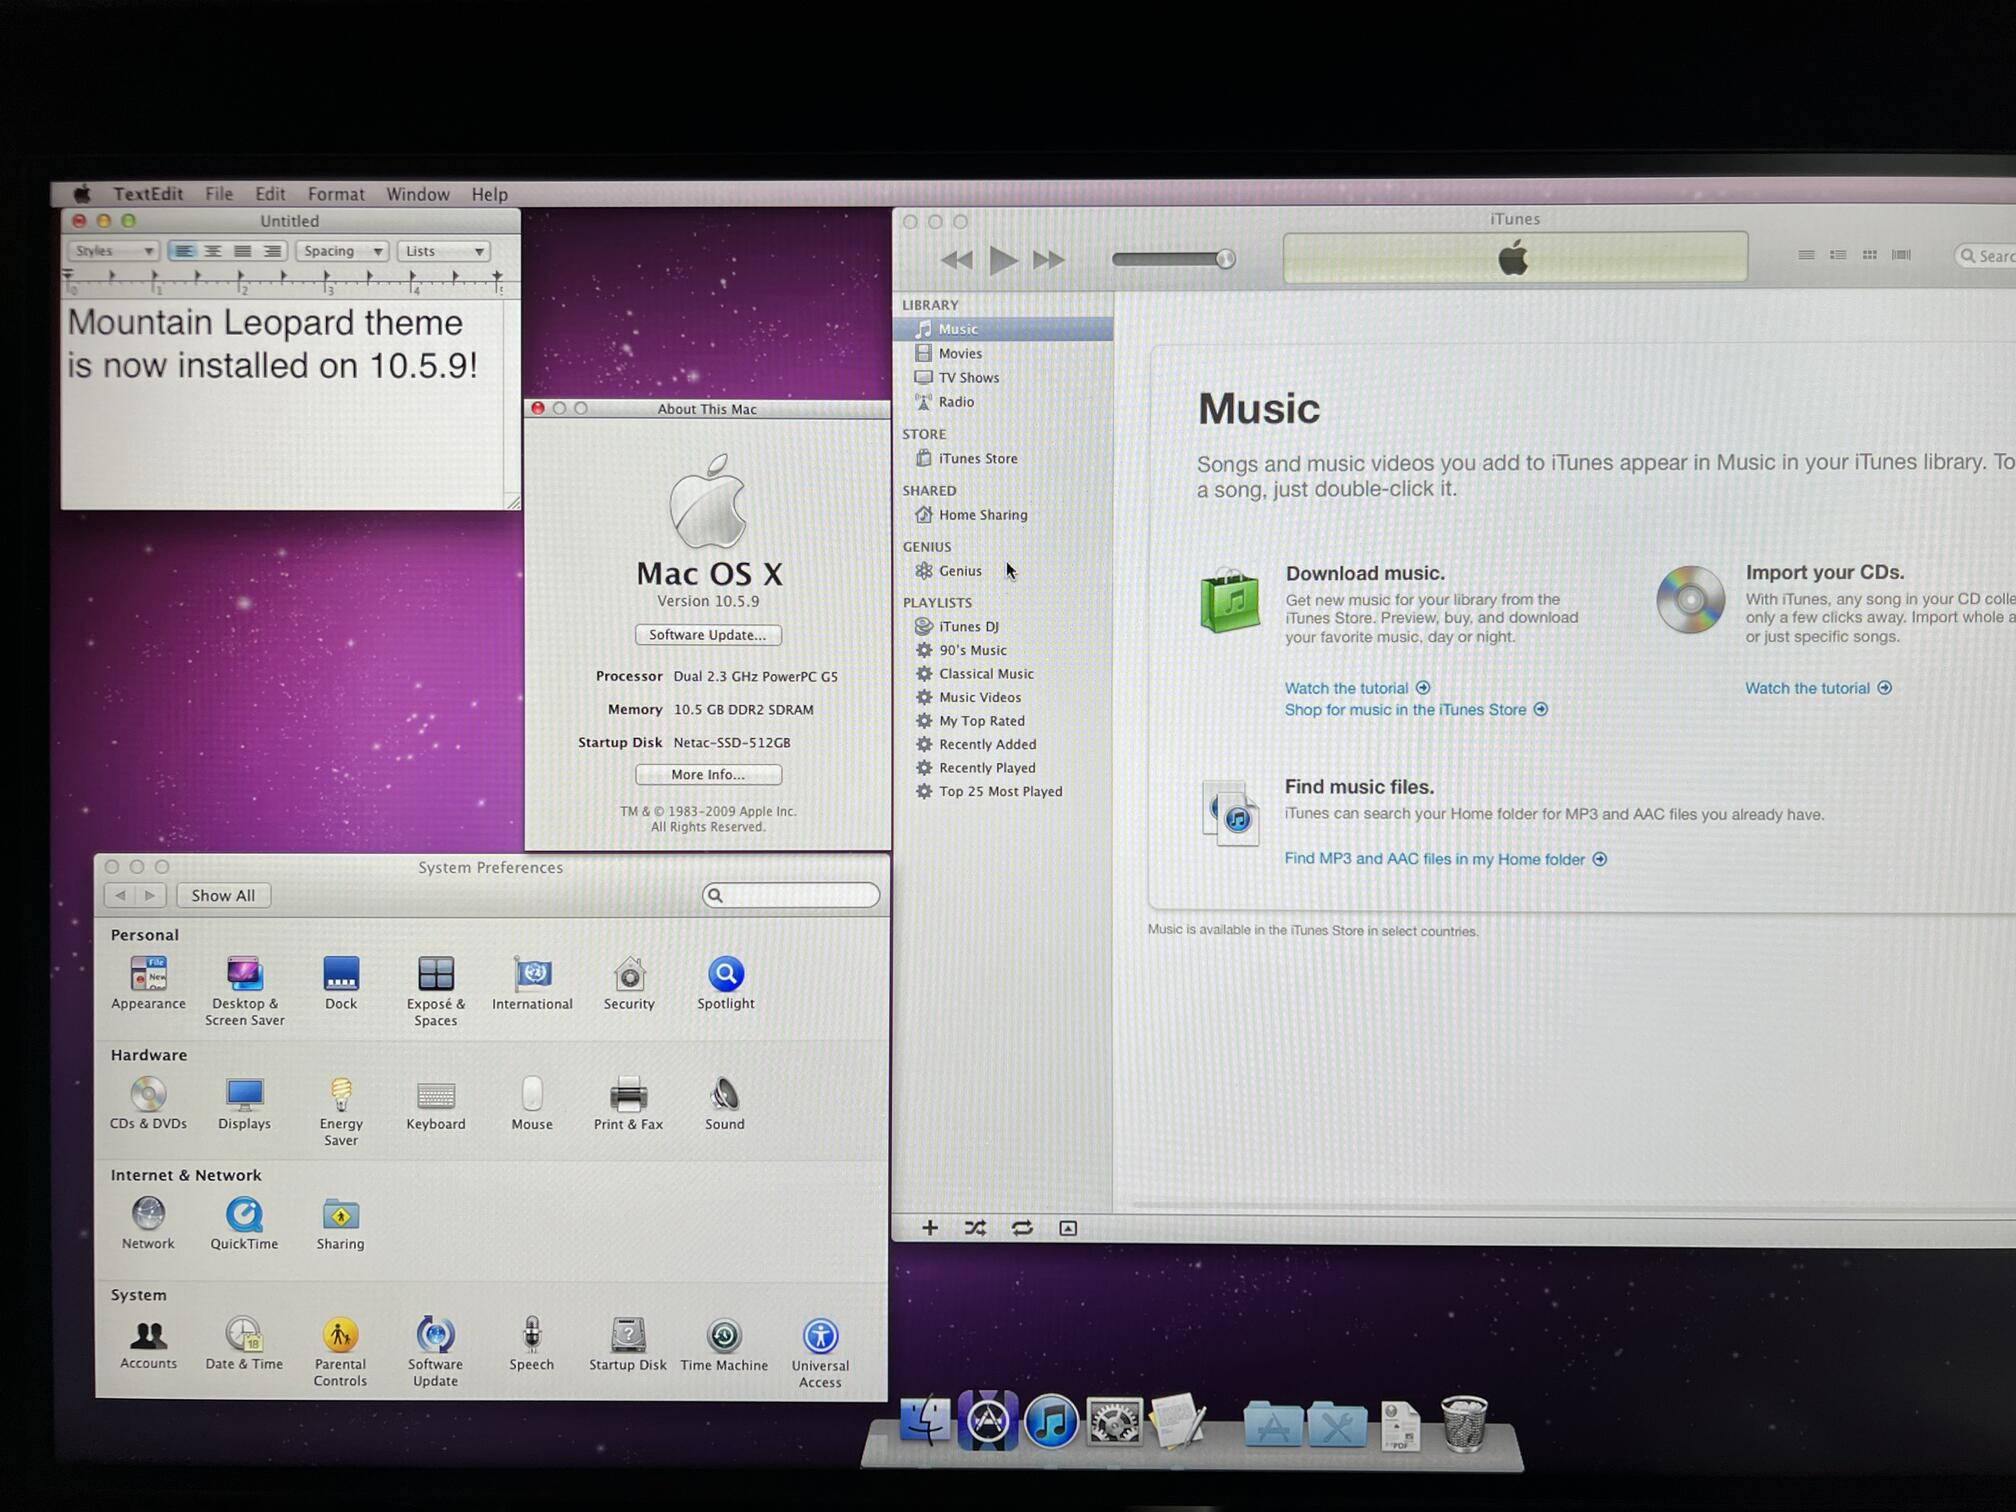Viewport: 2016px width, 1512px height.
Task: Open Time Machine preferences
Action: coord(724,1345)
